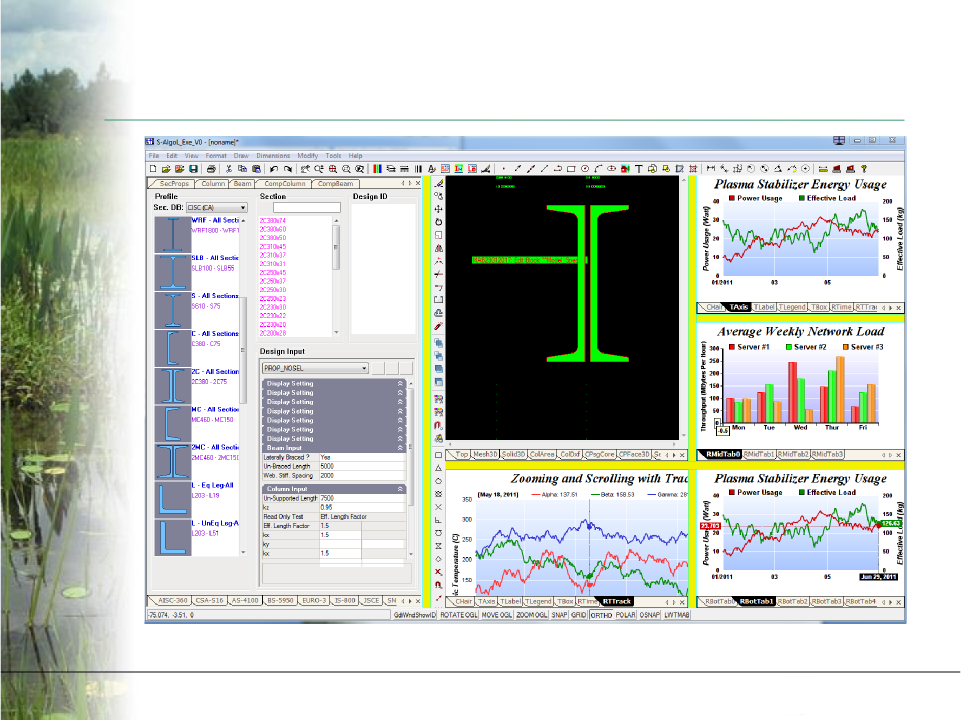961x720 pixels.
Task: Switch to the CompBeam tab
Action: (335, 184)
